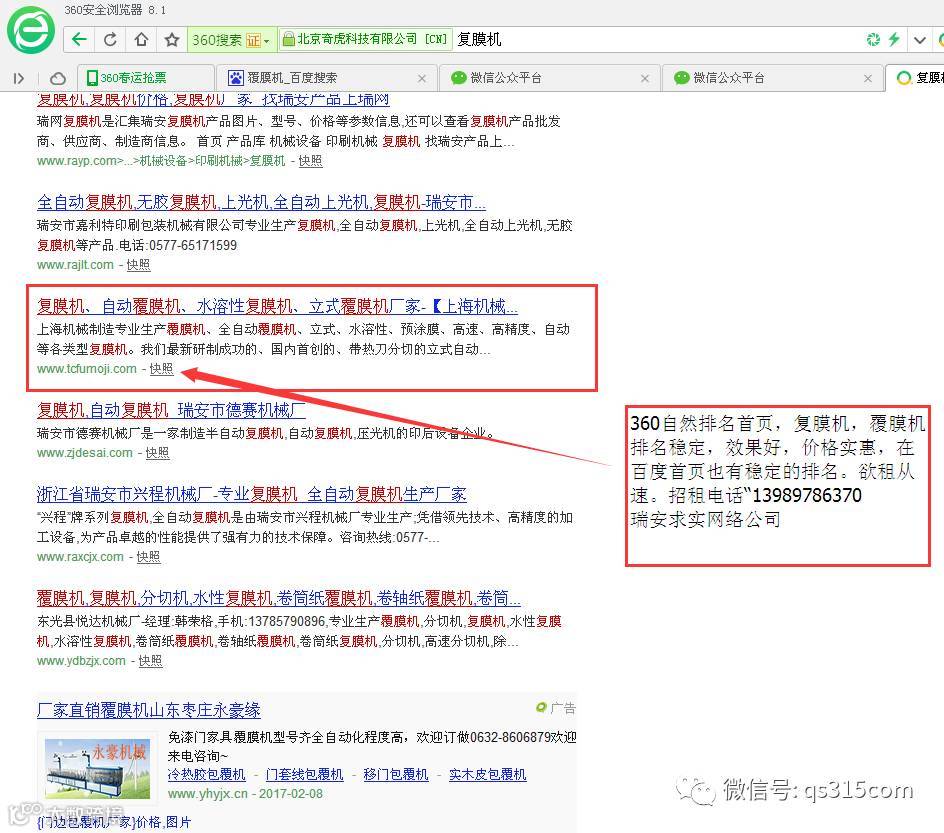Click the cloud sync icon
The height and width of the screenshot is (833, 944).
click(57, 78)
